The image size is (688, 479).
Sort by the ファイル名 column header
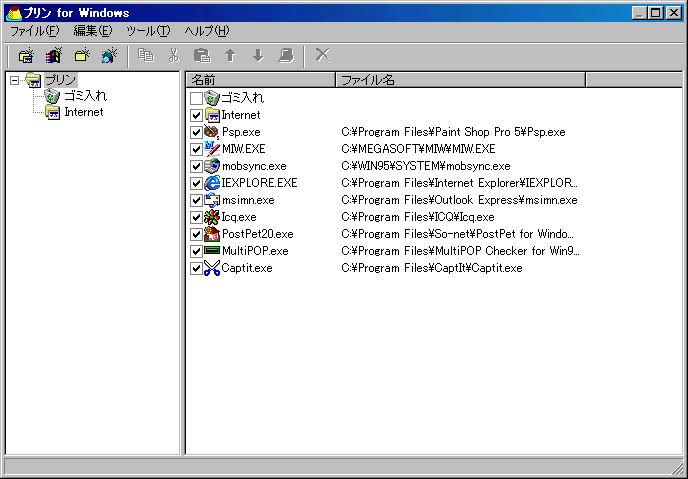pos(460,80)
